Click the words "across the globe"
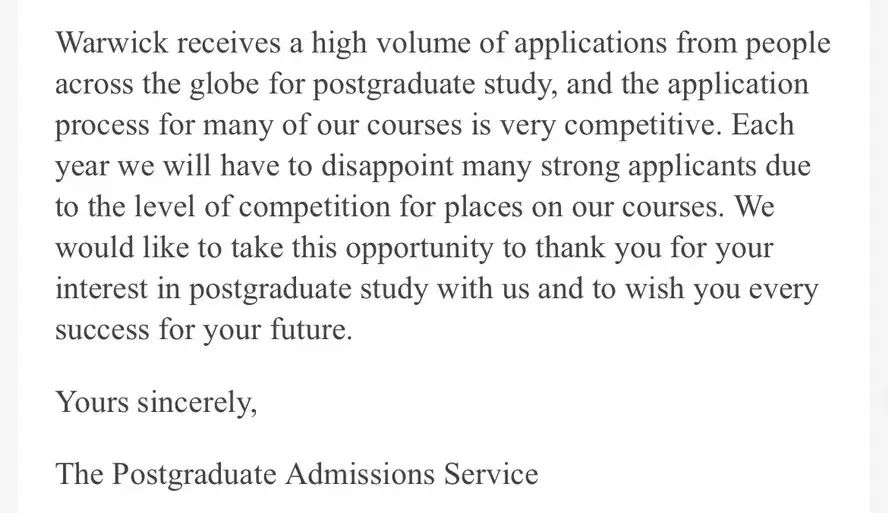Viewport: 888px width, 513px height. [x=157, y=84]
